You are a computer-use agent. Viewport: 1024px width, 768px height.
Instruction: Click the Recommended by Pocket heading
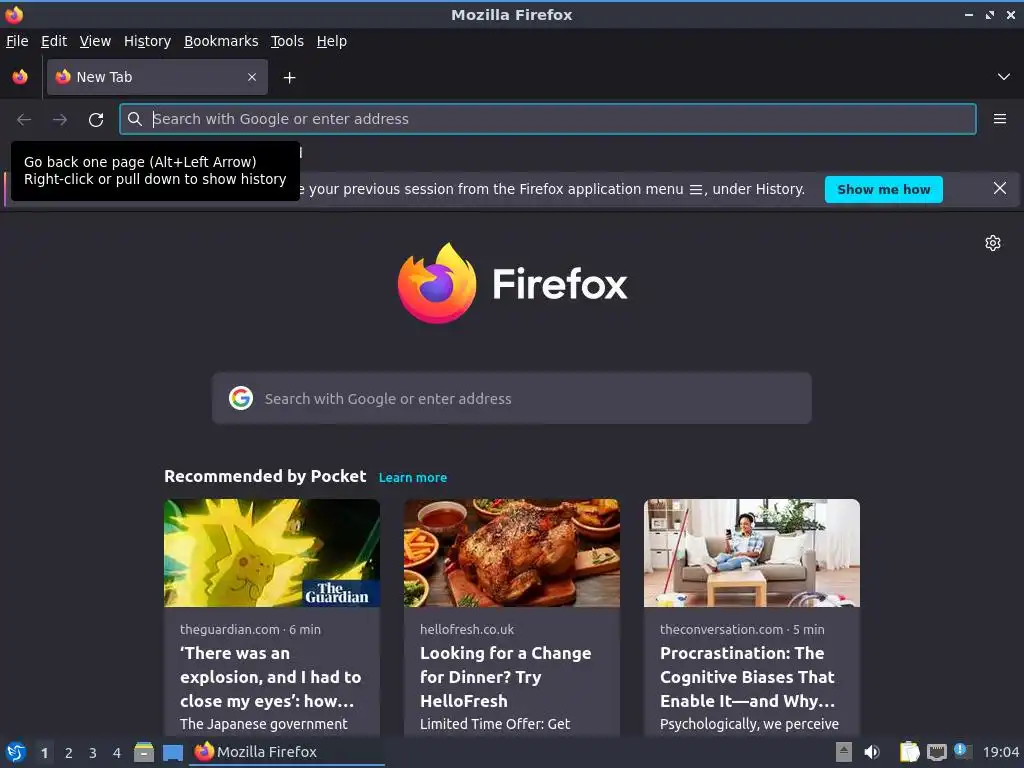point(265,476)
